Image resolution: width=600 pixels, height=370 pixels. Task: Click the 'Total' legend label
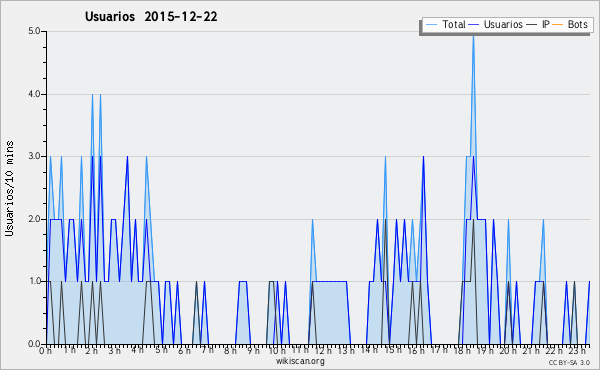pos(454,24)
